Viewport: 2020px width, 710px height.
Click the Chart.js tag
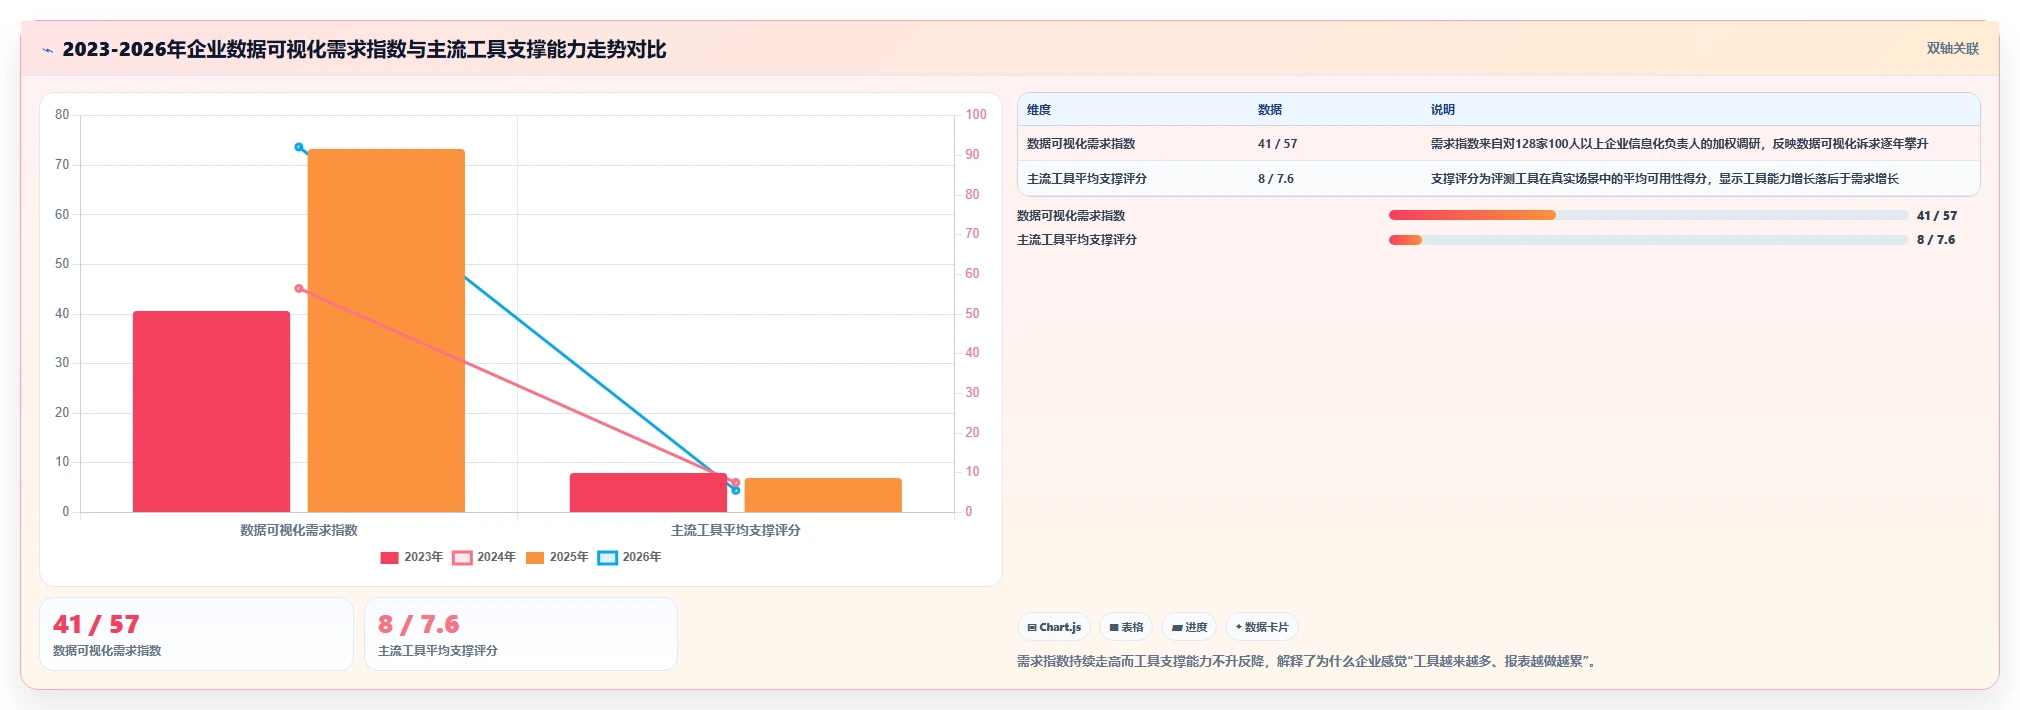(x=1054, y=627)
